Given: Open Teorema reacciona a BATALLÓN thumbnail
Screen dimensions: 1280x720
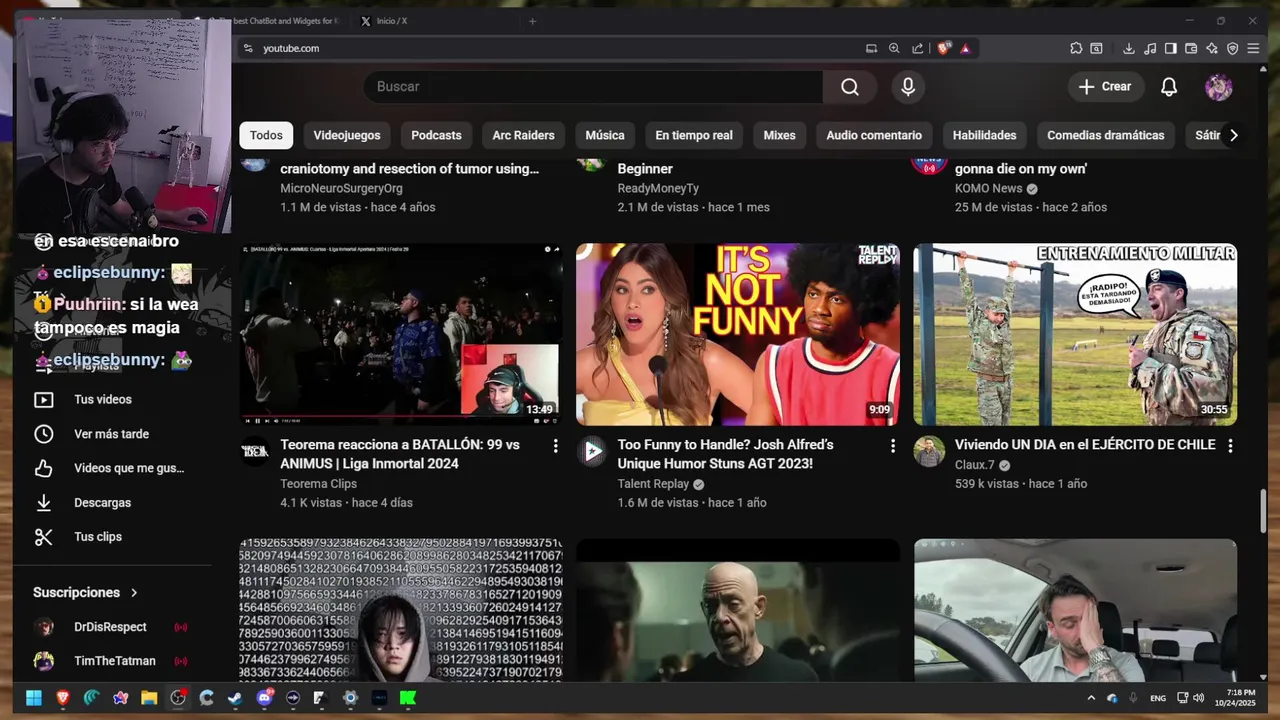Looking at the screenshot, I should pyautogui.click(x=400, y=335).
